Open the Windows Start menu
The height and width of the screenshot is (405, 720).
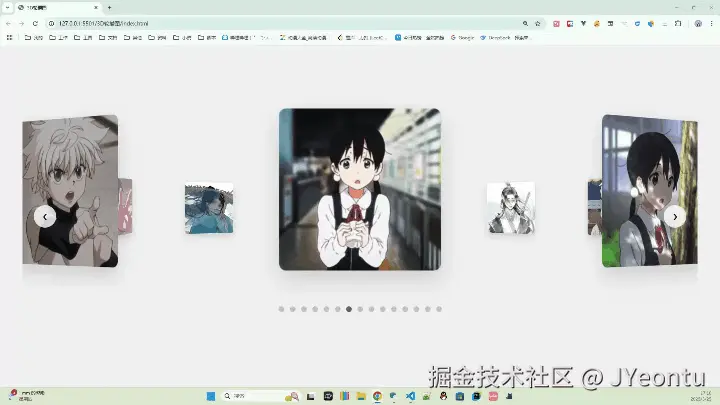(x=211, y=396)
